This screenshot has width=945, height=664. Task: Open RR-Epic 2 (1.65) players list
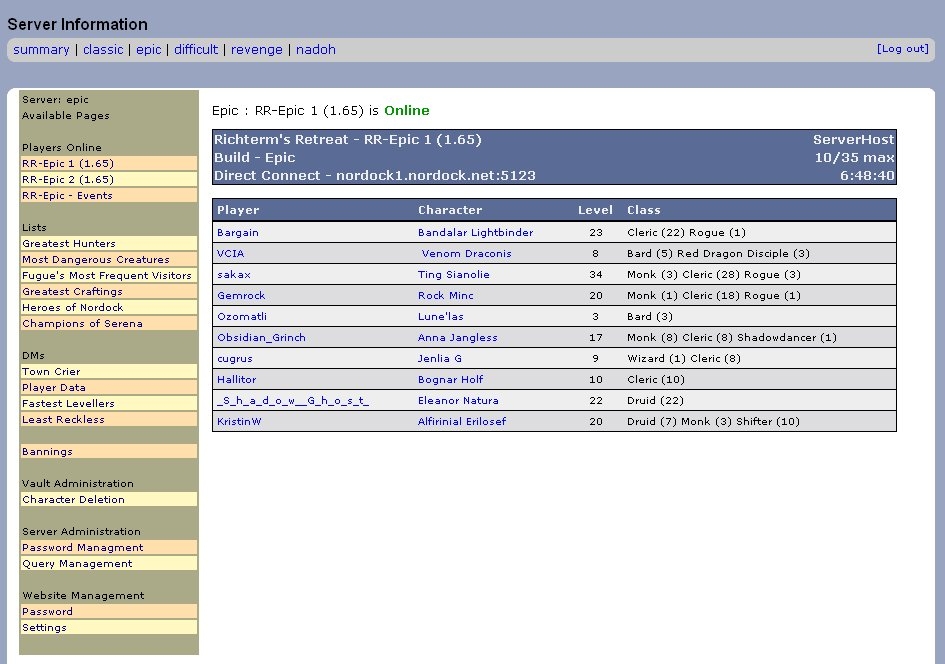[x=67, y=180]
